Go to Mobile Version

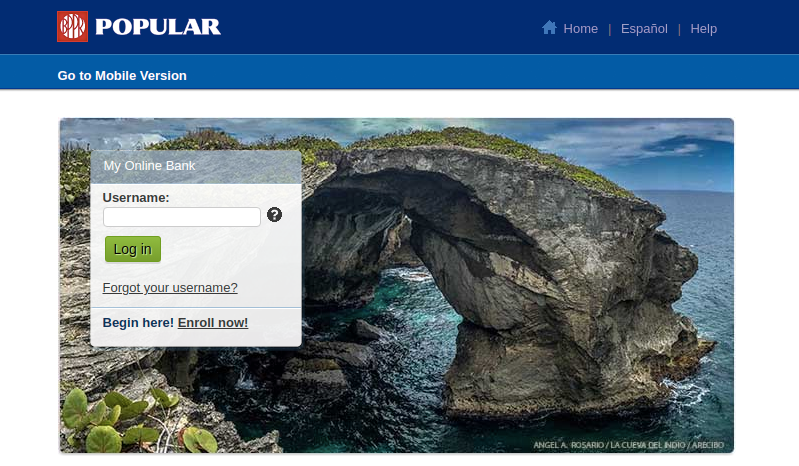click(x=122, y=75)
